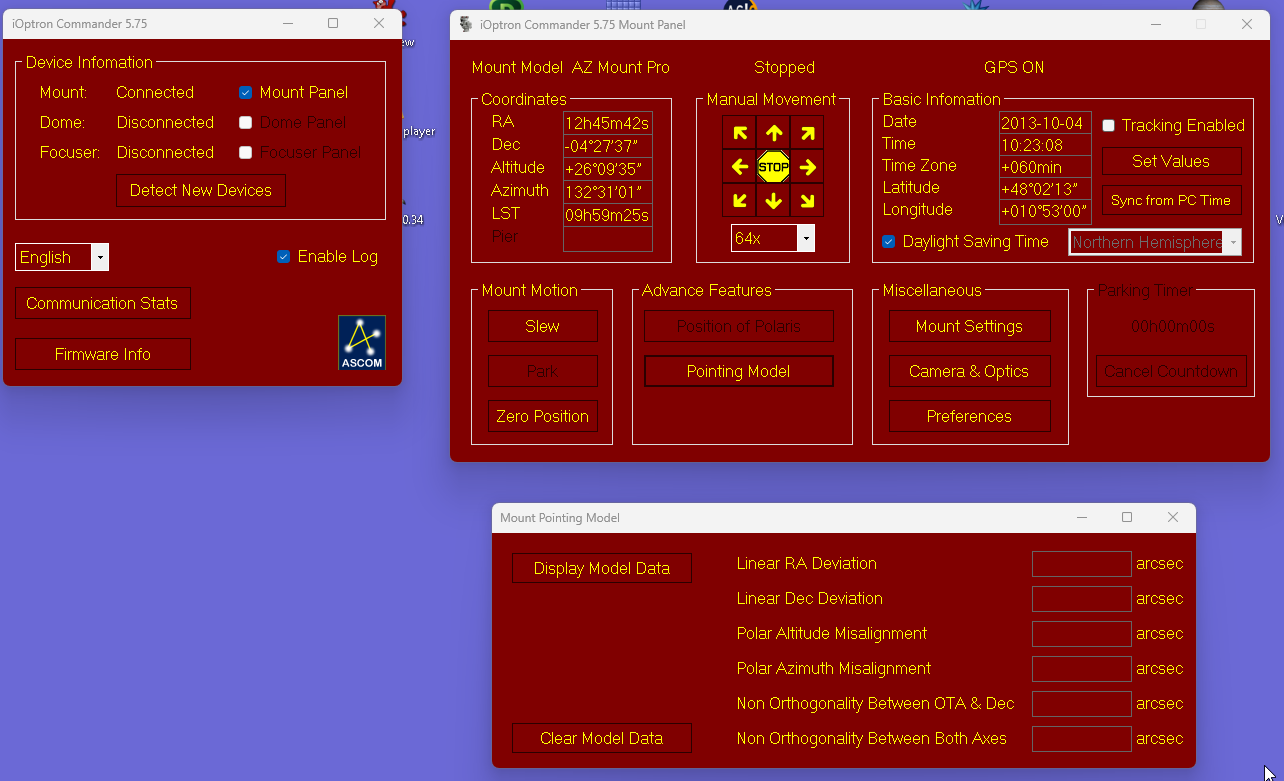1284x781 pixels.
Task: Click the Date field showing 2013-10-04
Action: pyautogui.click(x=1045, y=123)
